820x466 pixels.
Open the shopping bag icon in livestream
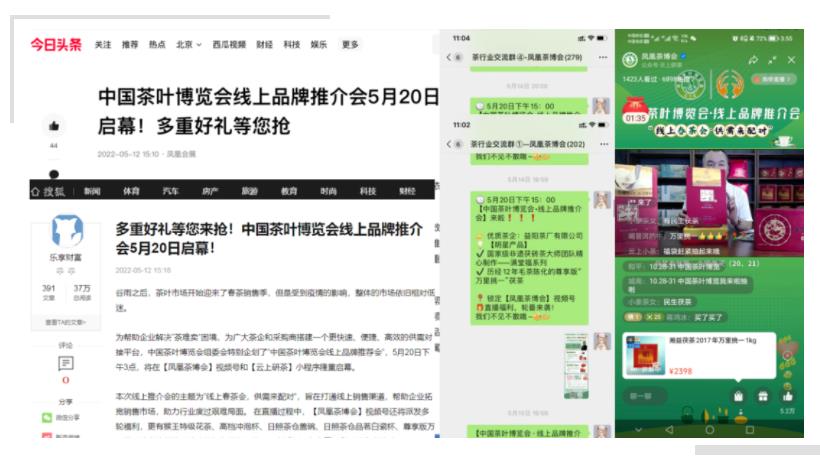point(738,396)
